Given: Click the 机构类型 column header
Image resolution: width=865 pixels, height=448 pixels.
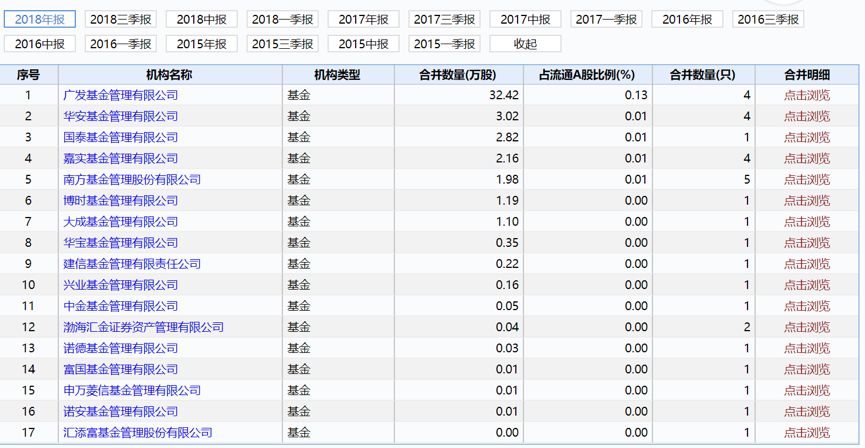Looking at the screenshot, I should click(338, 75).
